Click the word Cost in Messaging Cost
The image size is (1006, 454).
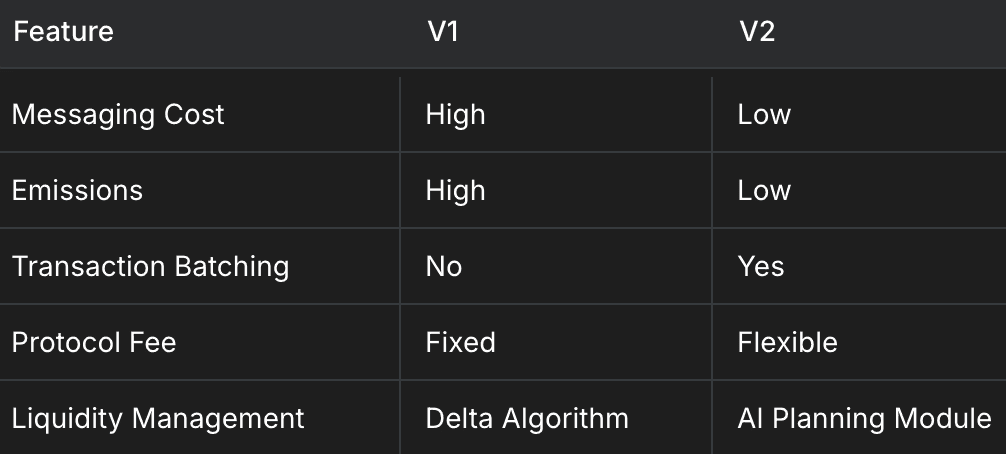coord(194,115)
